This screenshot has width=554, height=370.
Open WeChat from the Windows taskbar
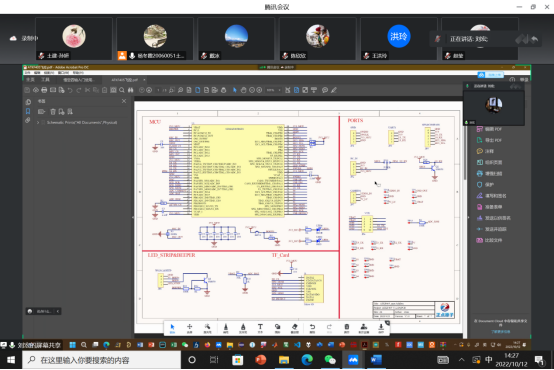coord(330,360)
